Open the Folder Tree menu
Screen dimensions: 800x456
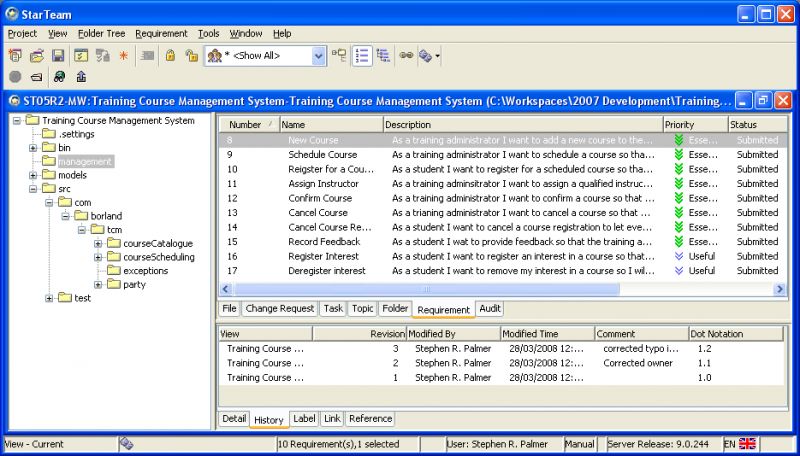click(x=101, y=33)
